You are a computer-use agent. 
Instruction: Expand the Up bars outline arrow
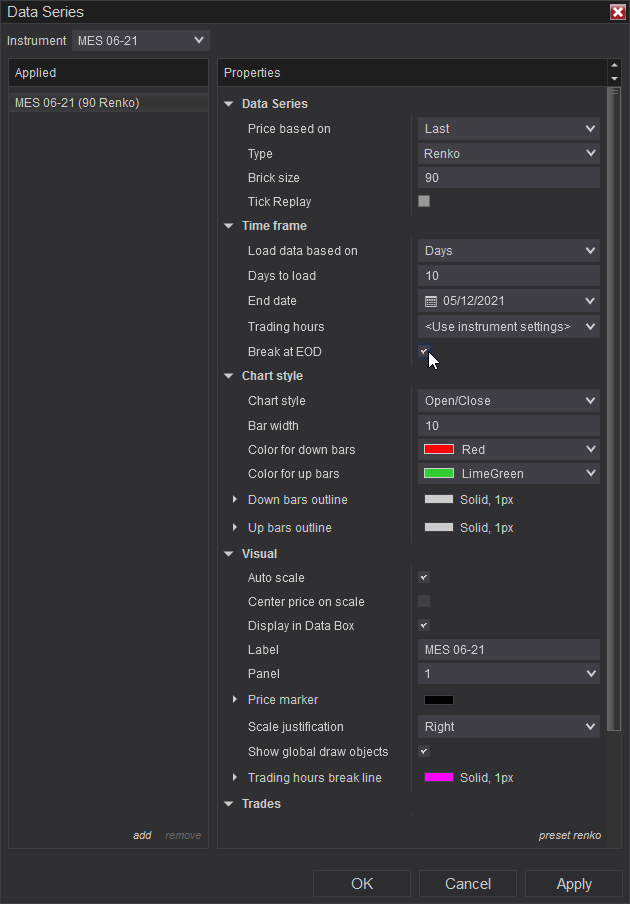coord(235,528)
